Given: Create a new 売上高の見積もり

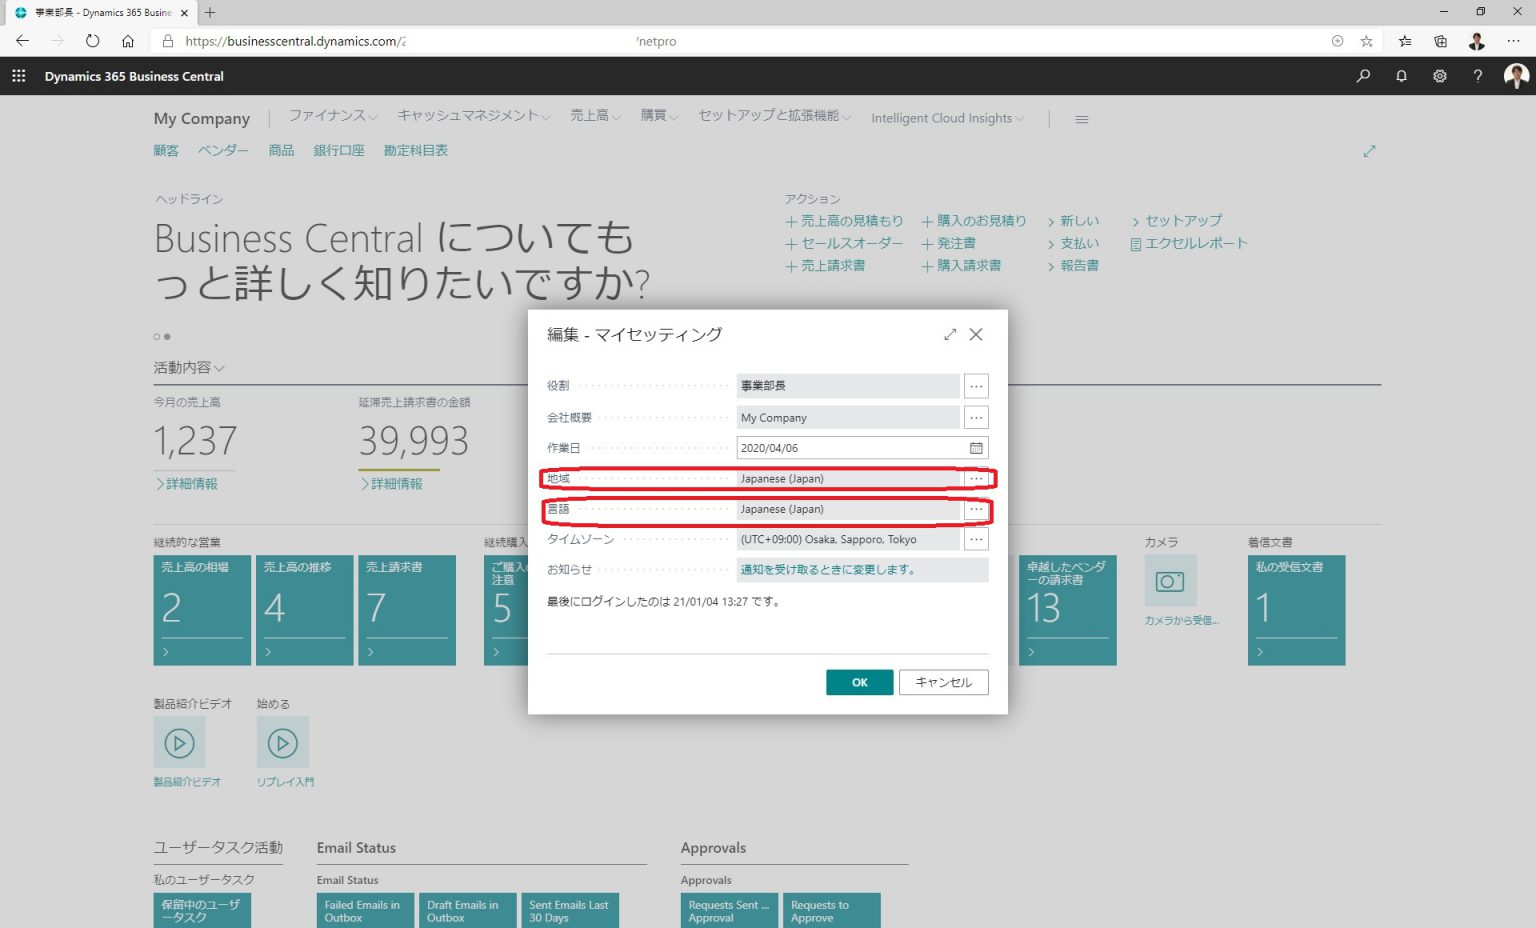Looking at the screenshot, I should [x=844, y=221].
